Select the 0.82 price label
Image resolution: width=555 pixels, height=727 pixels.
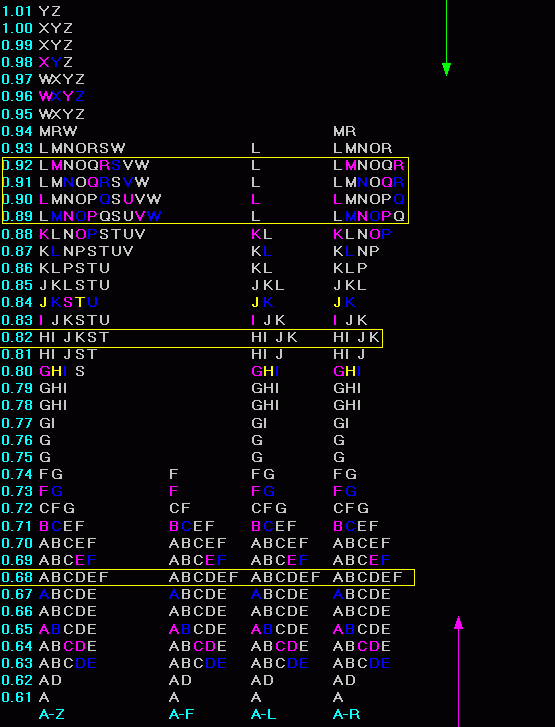pyautogui.click(x=17, y=337)
